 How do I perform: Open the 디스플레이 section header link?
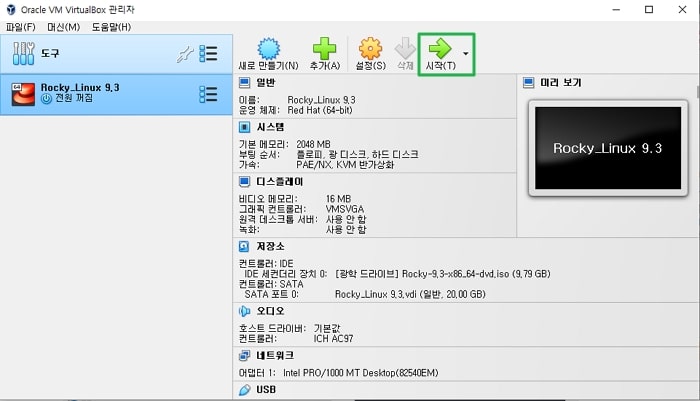279,182
